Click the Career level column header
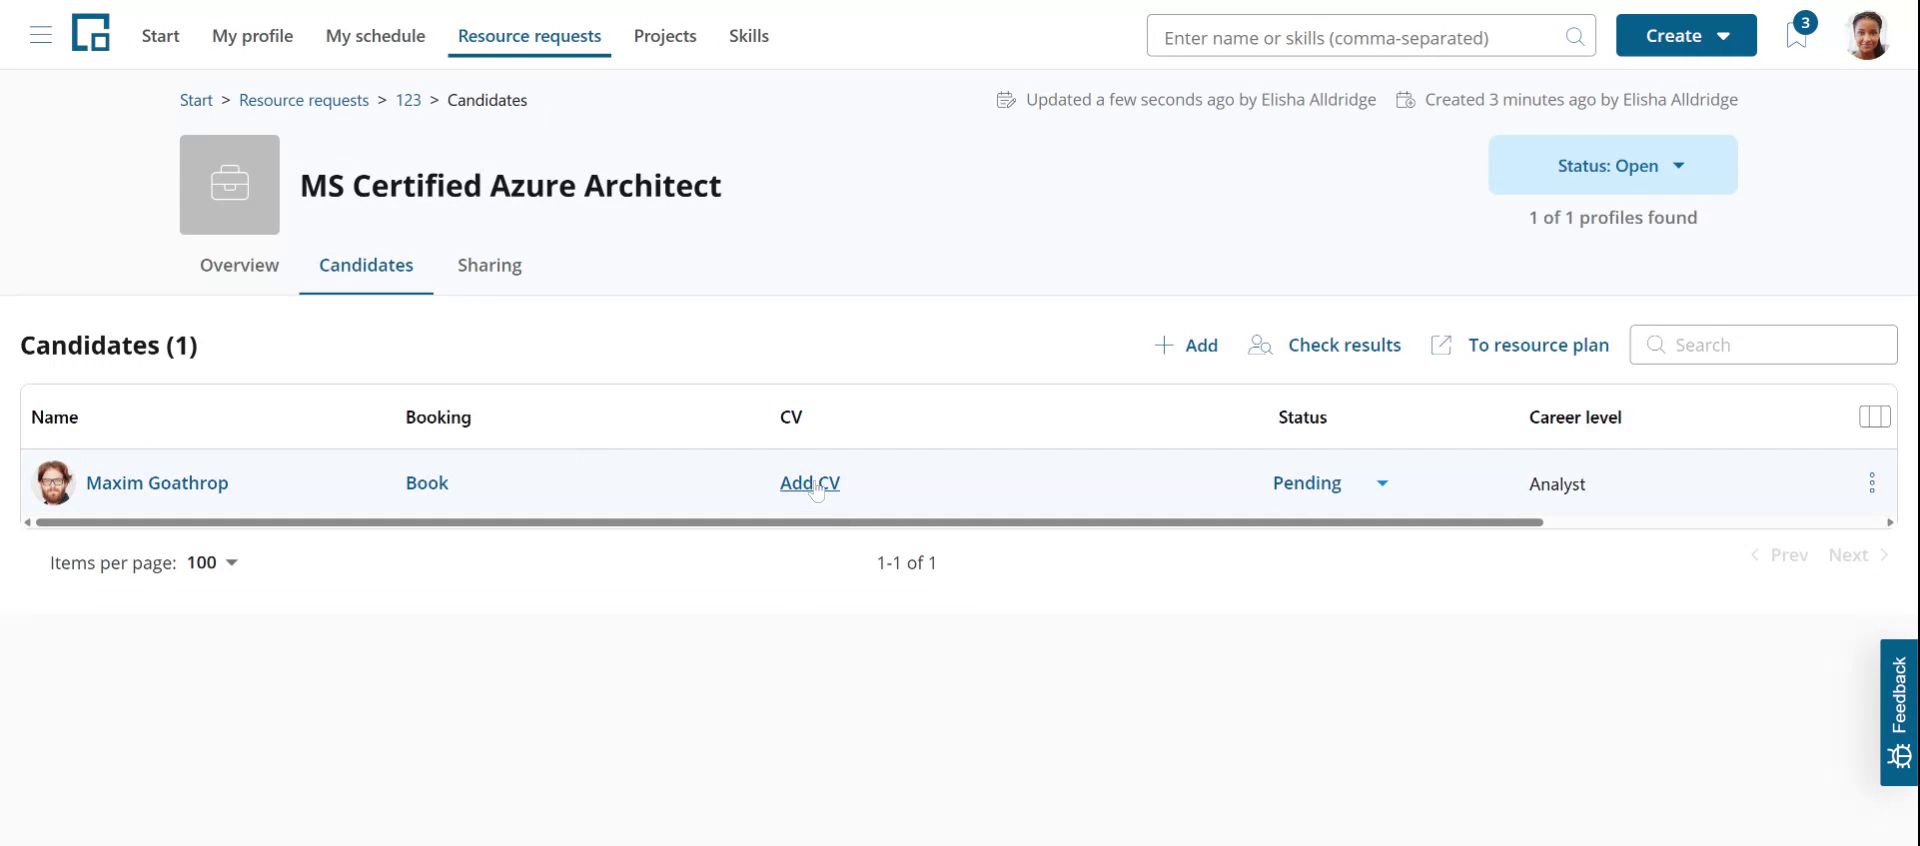The image size is (1920, 846). coord(1575,417)
